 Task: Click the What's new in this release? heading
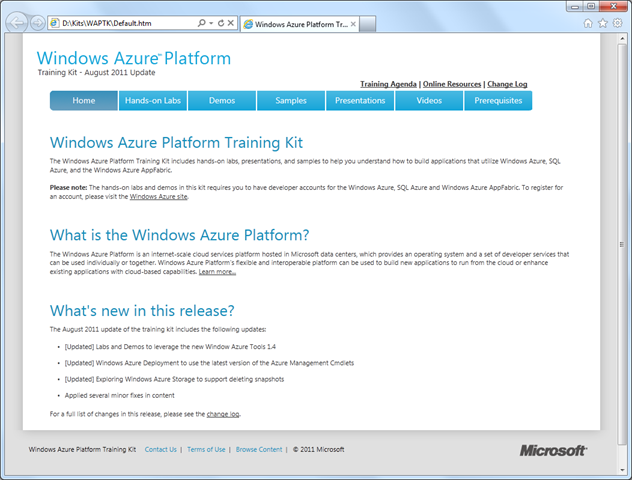click(x=142, y=311)
